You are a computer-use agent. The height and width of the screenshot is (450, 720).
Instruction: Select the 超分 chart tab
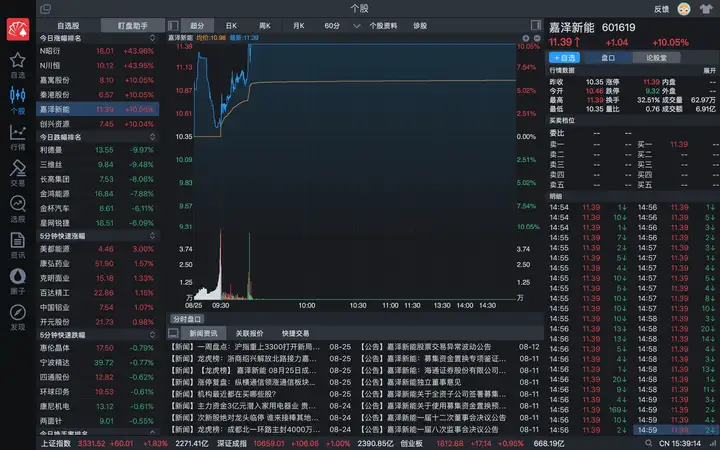[x=197, y=26]
